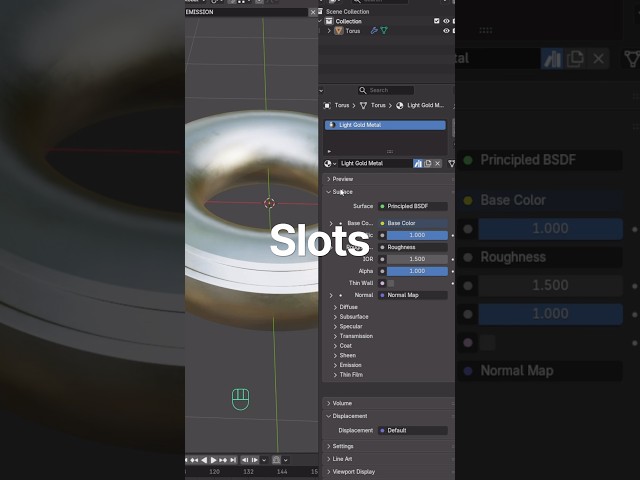Image resolution: width=640 pixels, height=480 pixels.
Task: Click the Collection box icon in outliner
Action: click(329, 21)
